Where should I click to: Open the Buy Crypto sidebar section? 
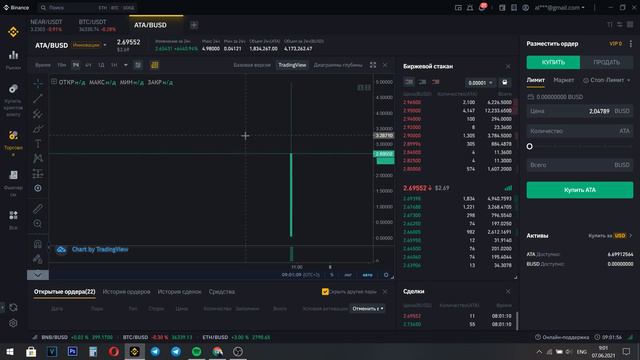click(13, 100)
